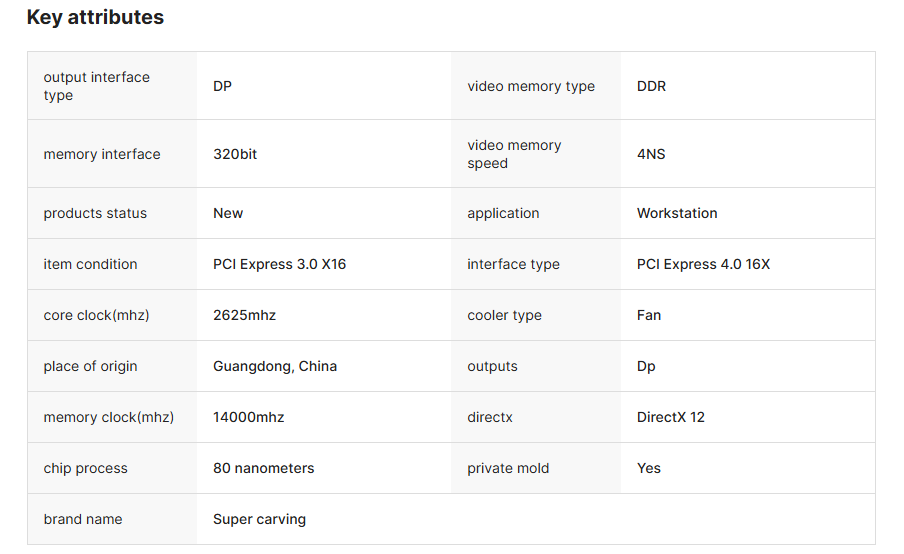Click the 'chip process' label
The width and height of the screenshot is (904, 554).
click(85, 468)
